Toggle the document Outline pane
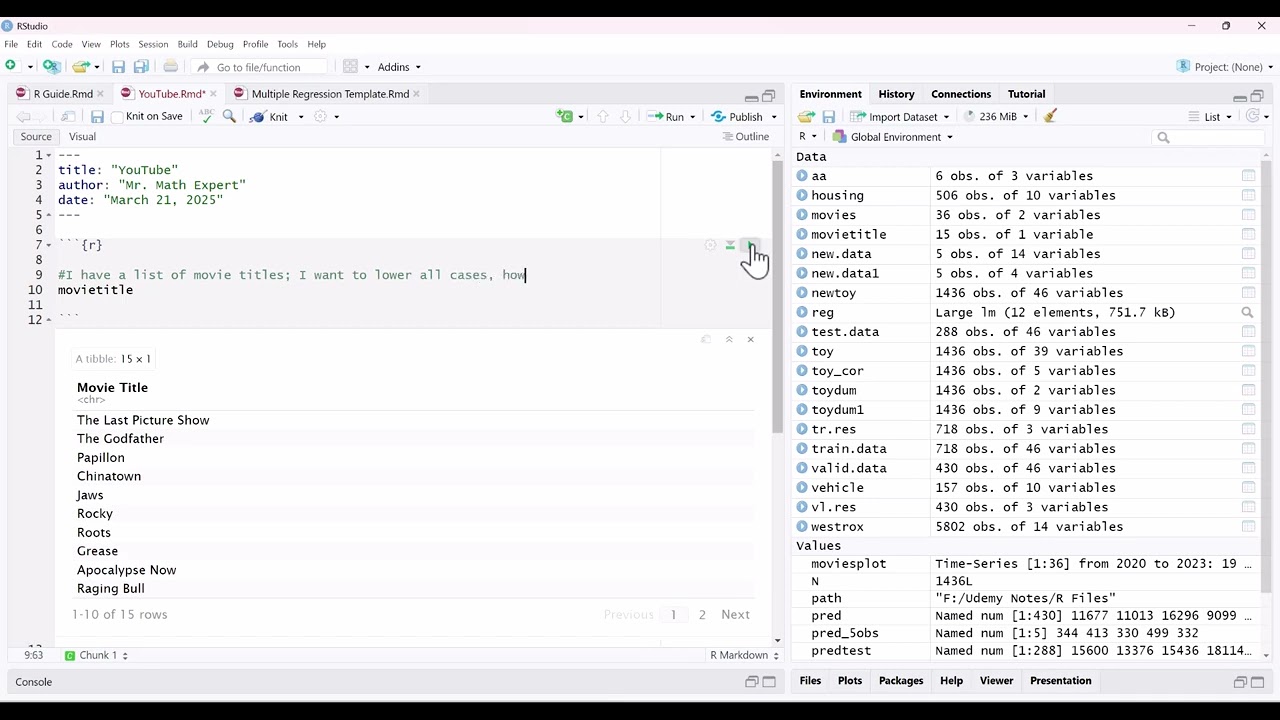The image size is (1280, 720). point(746,137)
